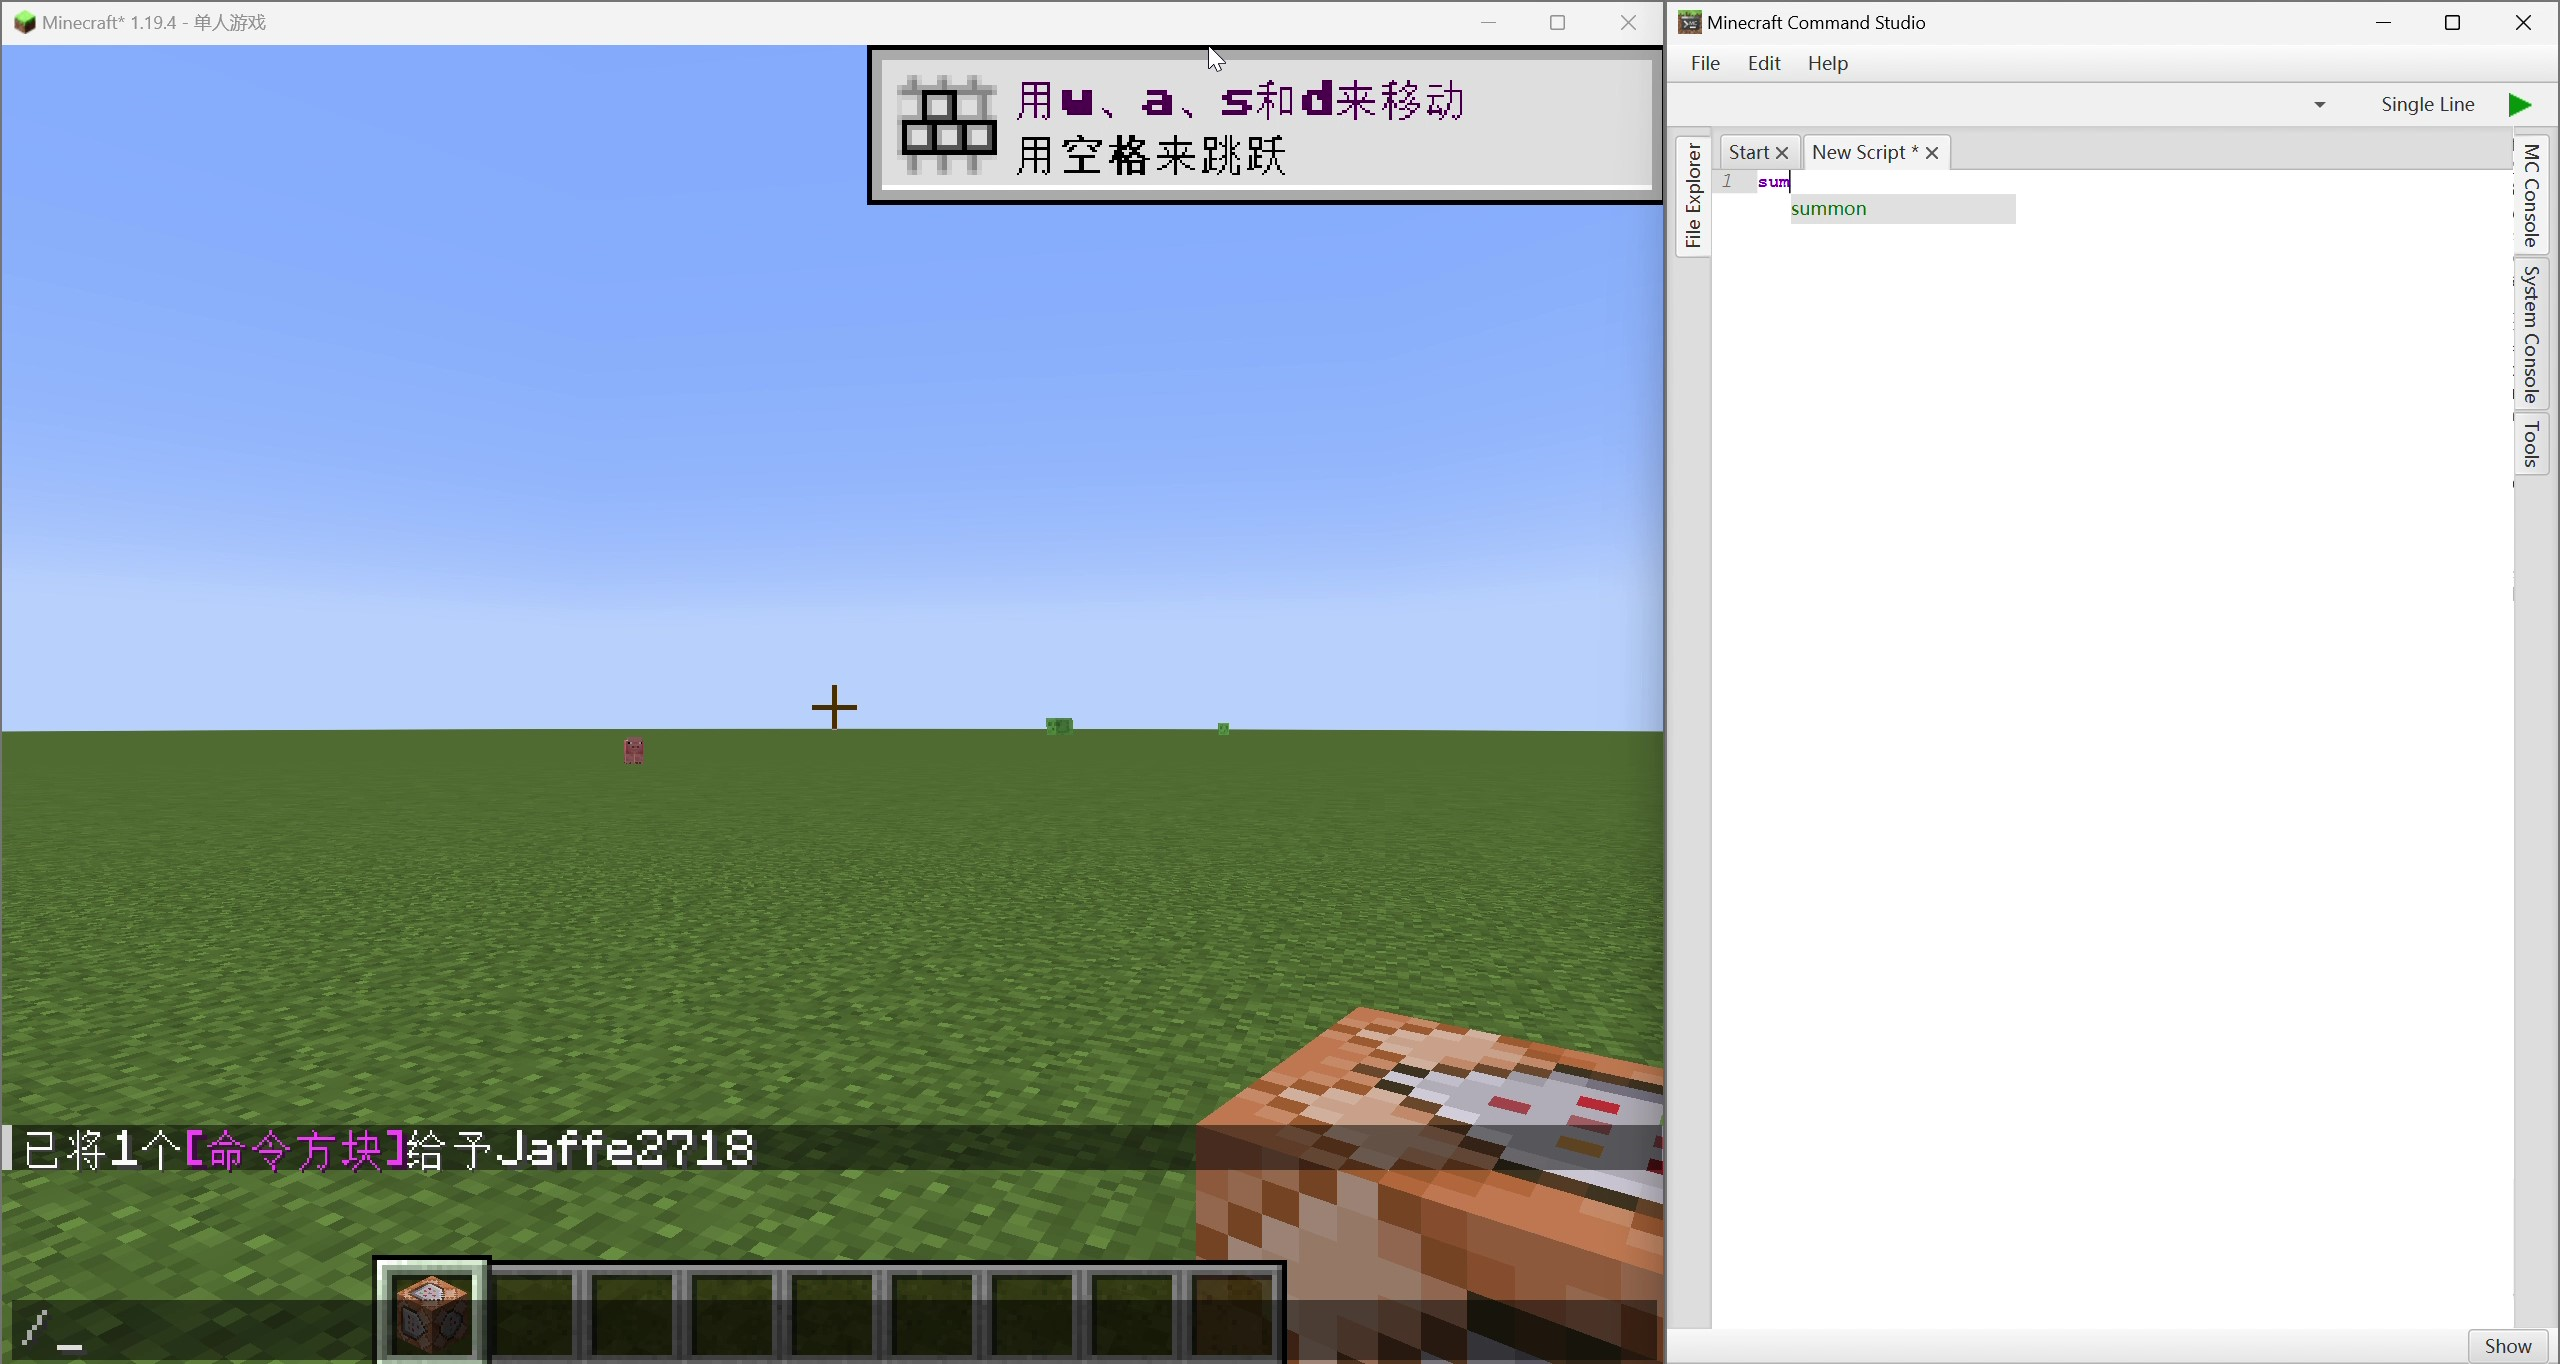
Task: Open the Edit menu in Command Studio
Action: pos(1764,63)
